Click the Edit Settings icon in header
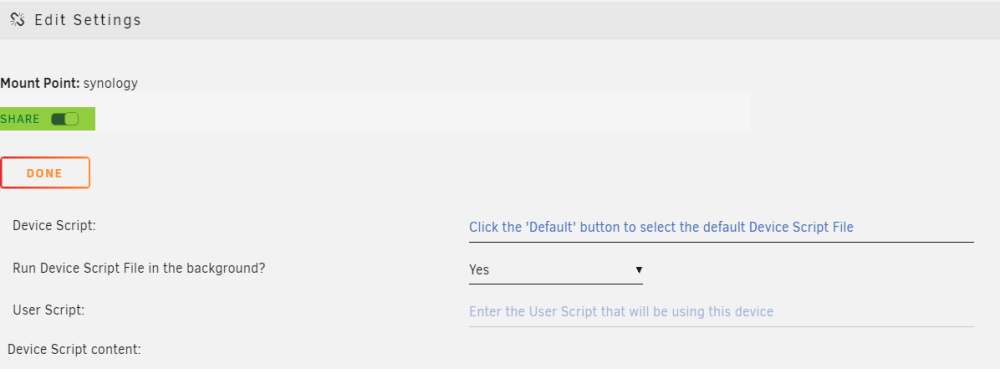The image size is (1000, 369). tap(17, 20)
